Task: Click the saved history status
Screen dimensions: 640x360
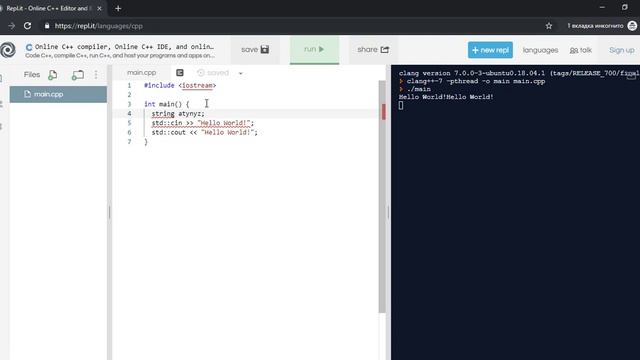Action: click(x=213, y=73)
